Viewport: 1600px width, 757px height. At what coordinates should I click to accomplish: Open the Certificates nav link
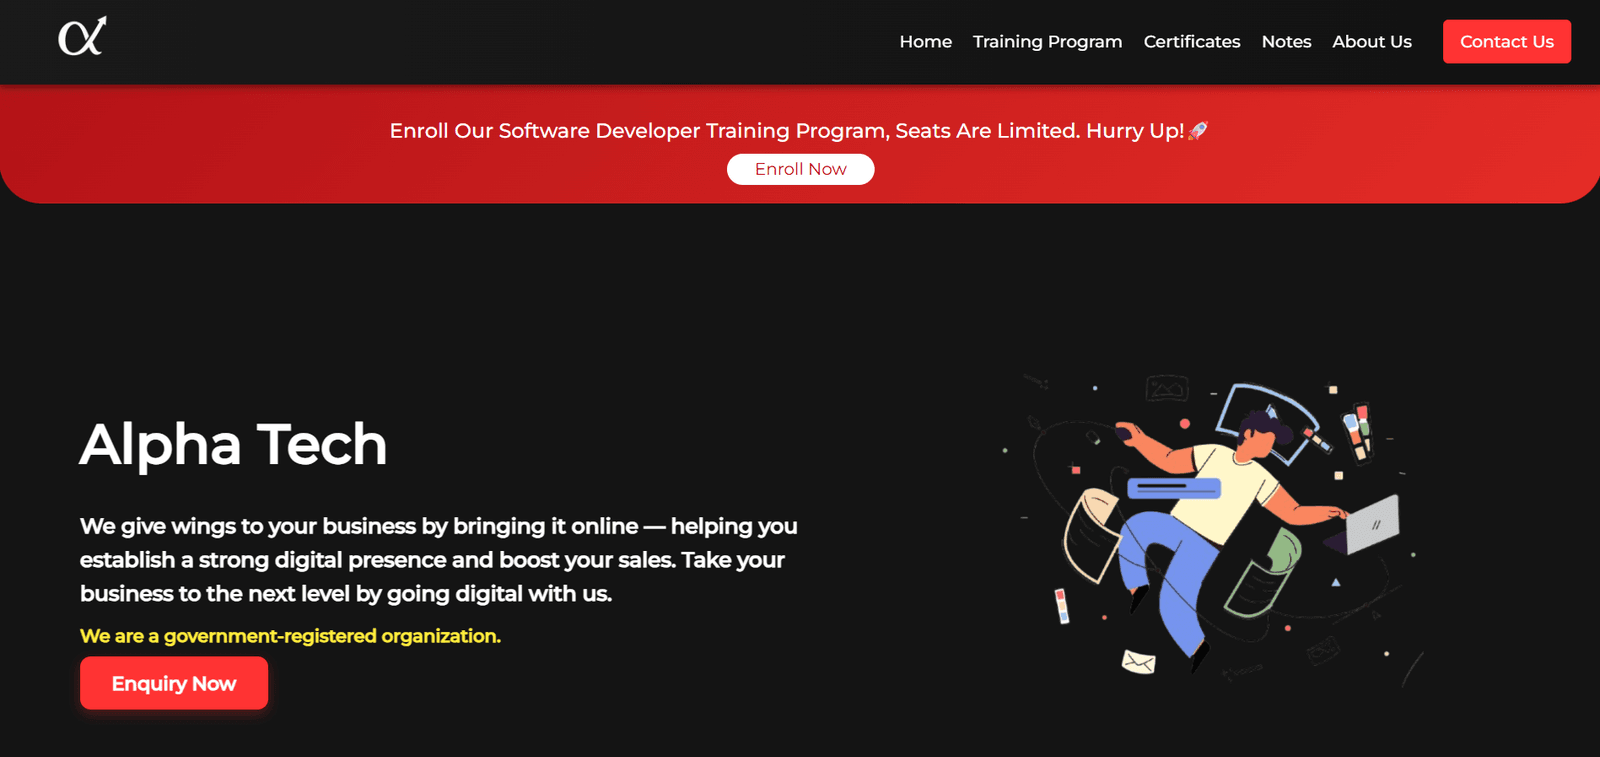[x=1191, y=42]
